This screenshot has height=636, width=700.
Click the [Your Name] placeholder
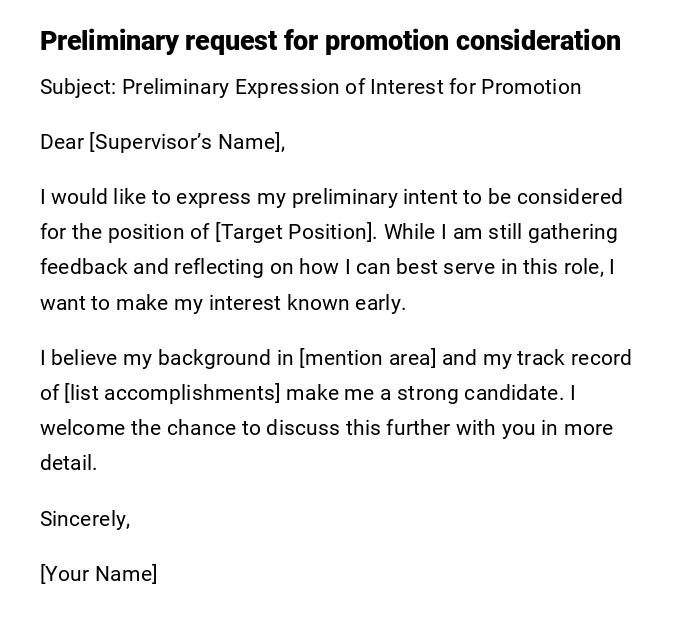[x=98, y=574]
